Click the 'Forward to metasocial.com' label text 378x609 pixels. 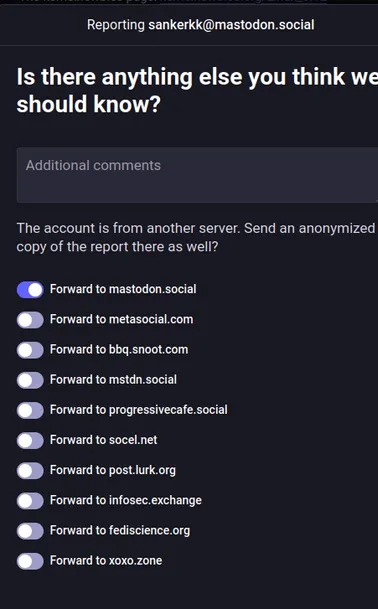pyautogui.click(x=122, y=319)
